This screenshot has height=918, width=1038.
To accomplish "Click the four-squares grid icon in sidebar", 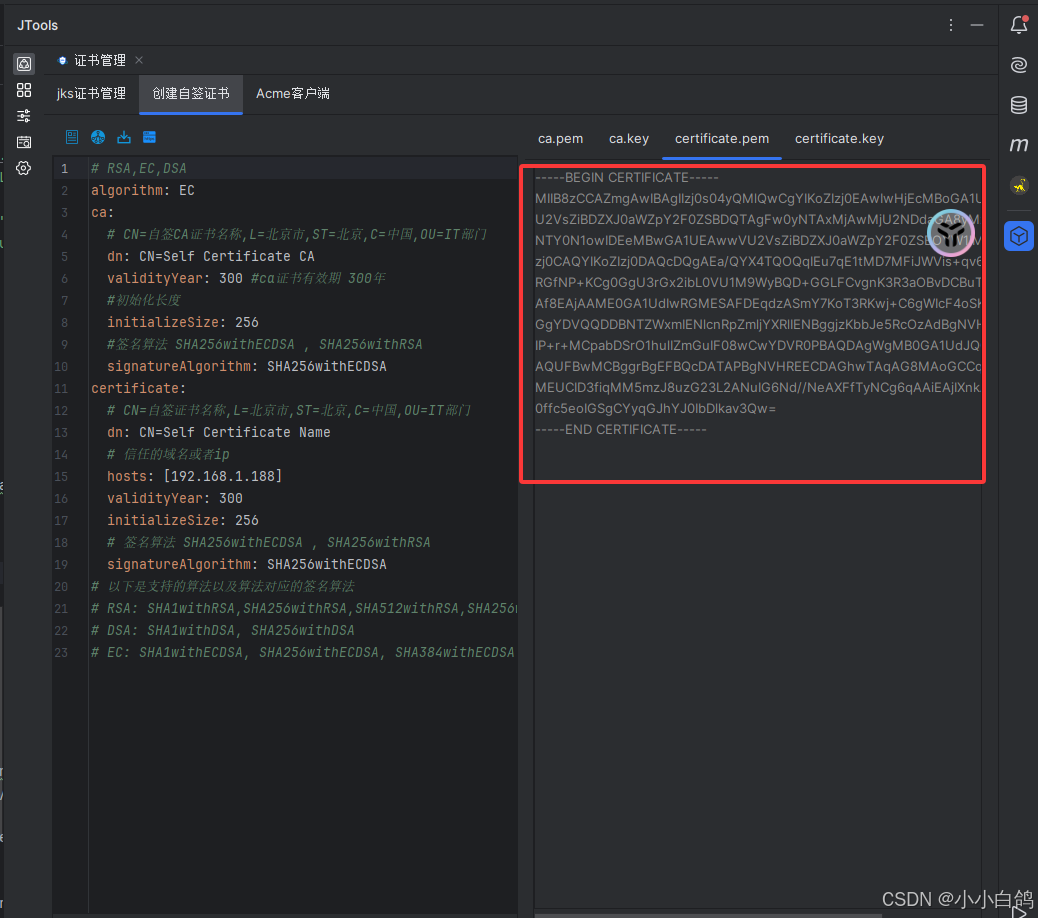I will point(24,90).
